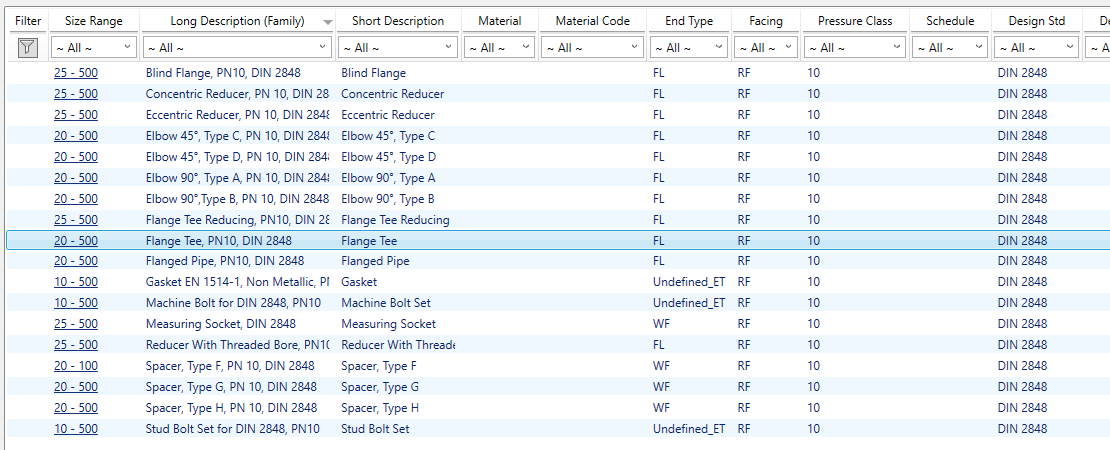Click the Schedule column header
1110x450 pixels.
(x=949, y=21)
